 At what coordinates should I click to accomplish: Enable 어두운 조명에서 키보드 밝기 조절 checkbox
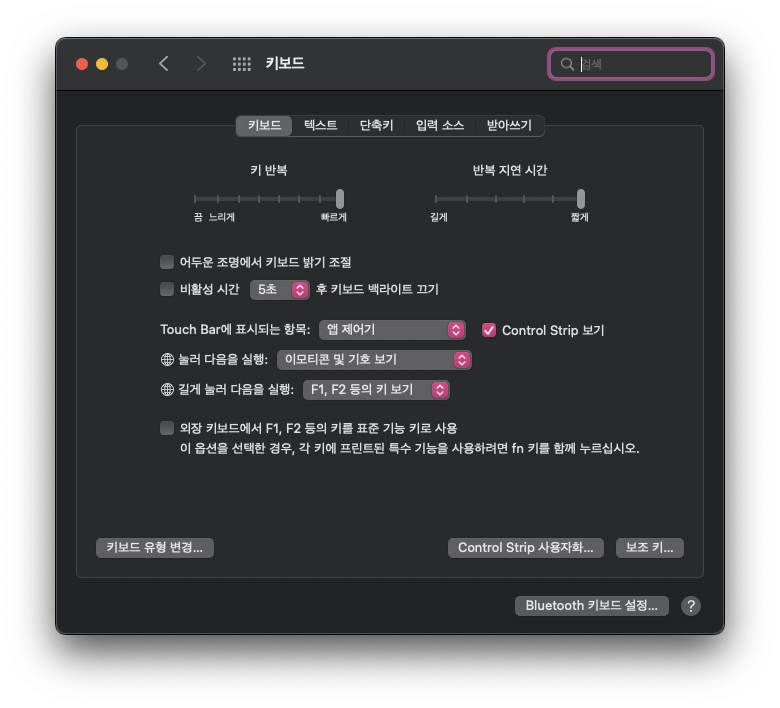point(167,262)
